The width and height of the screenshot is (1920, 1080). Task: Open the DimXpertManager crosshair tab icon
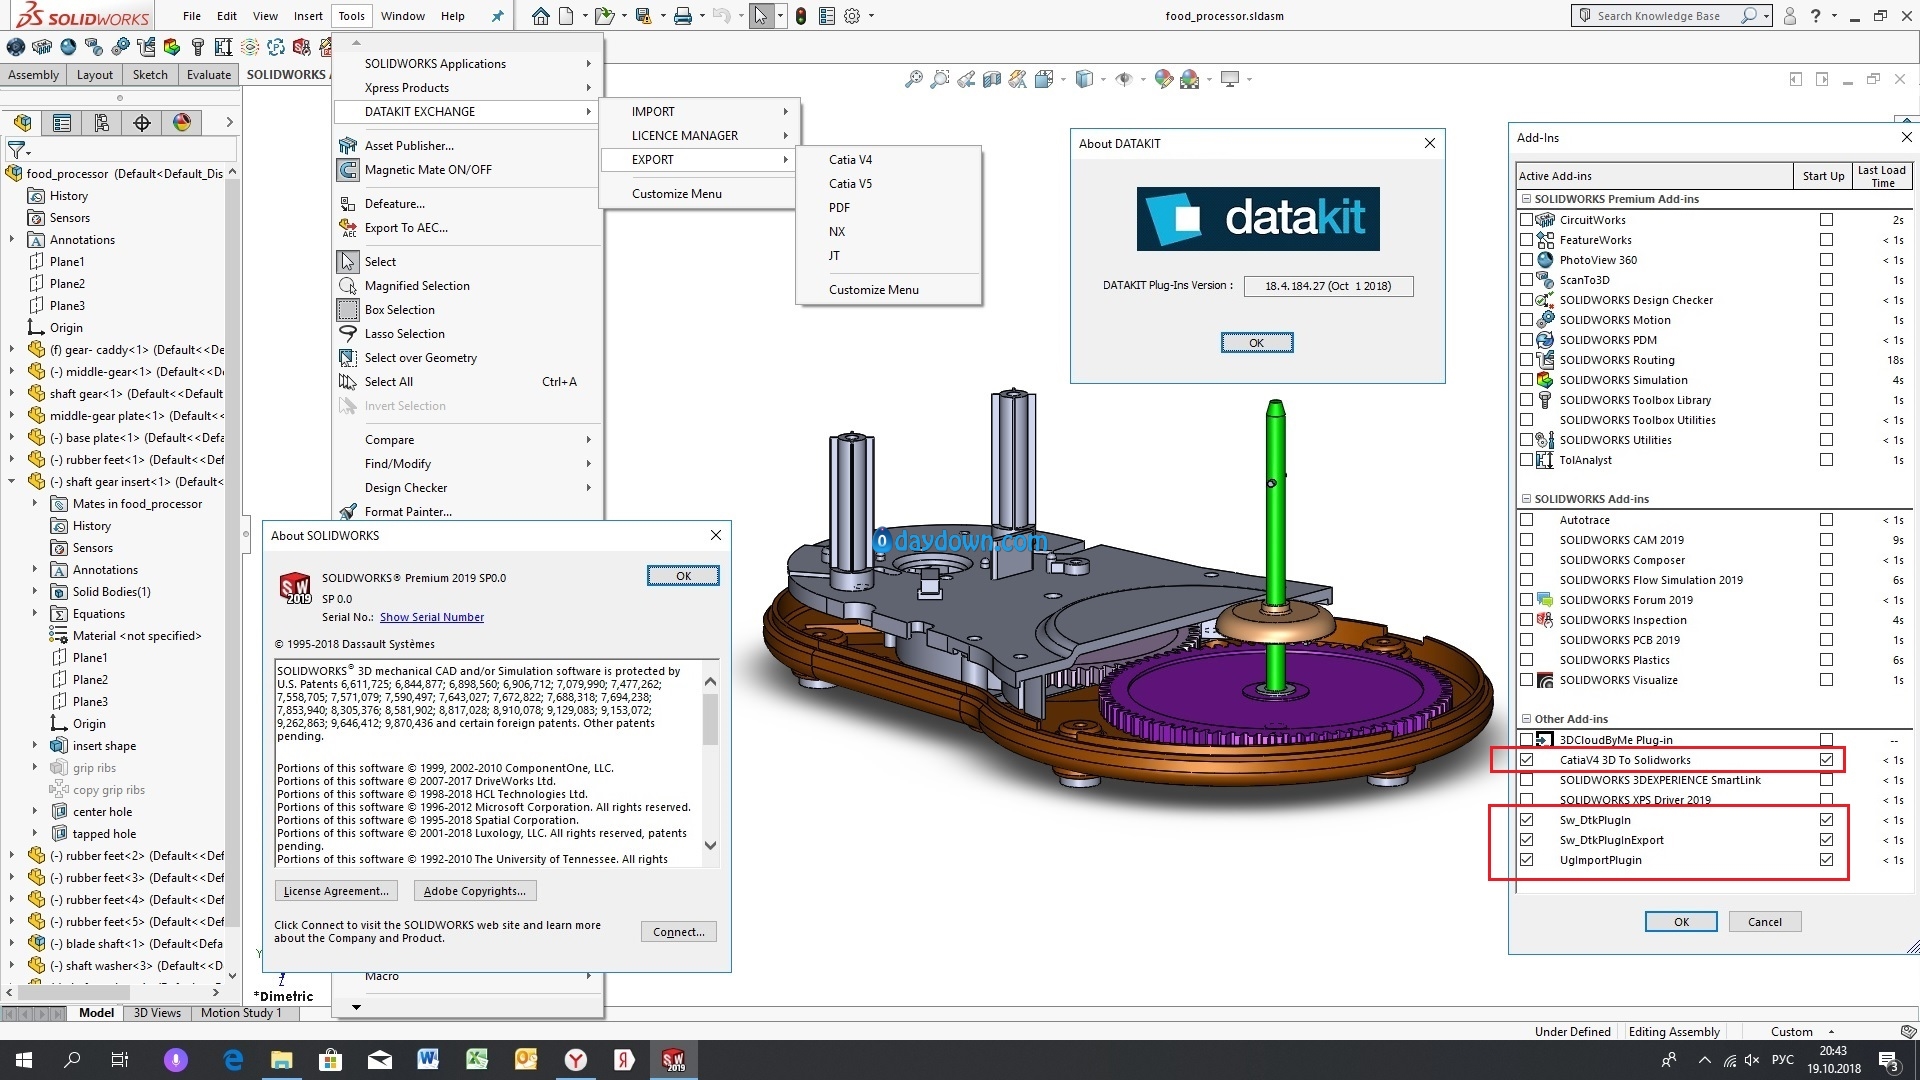point(142,123)
